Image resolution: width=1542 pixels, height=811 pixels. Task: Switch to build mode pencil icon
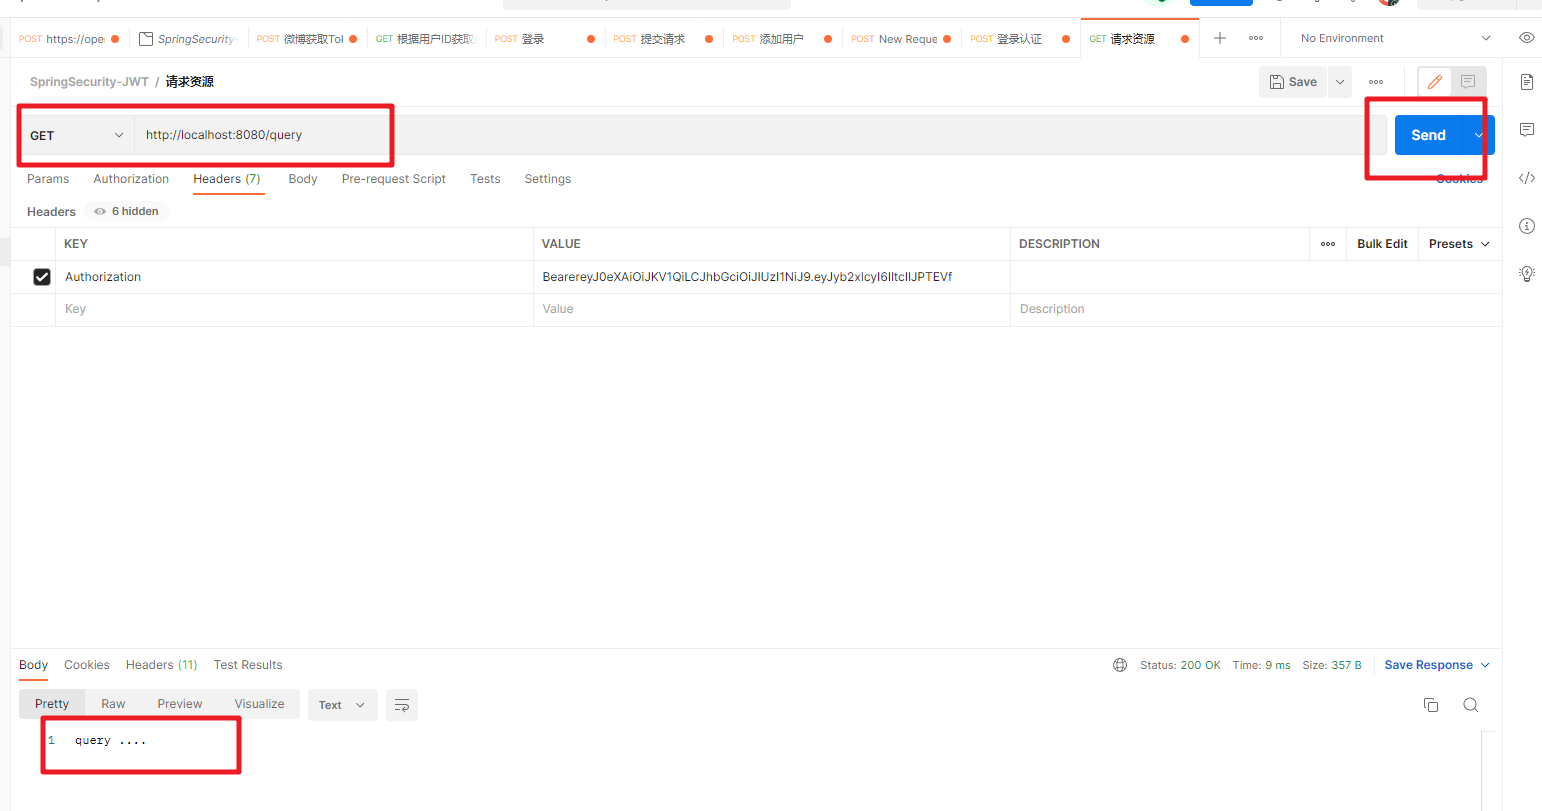tap(1434, 82)
